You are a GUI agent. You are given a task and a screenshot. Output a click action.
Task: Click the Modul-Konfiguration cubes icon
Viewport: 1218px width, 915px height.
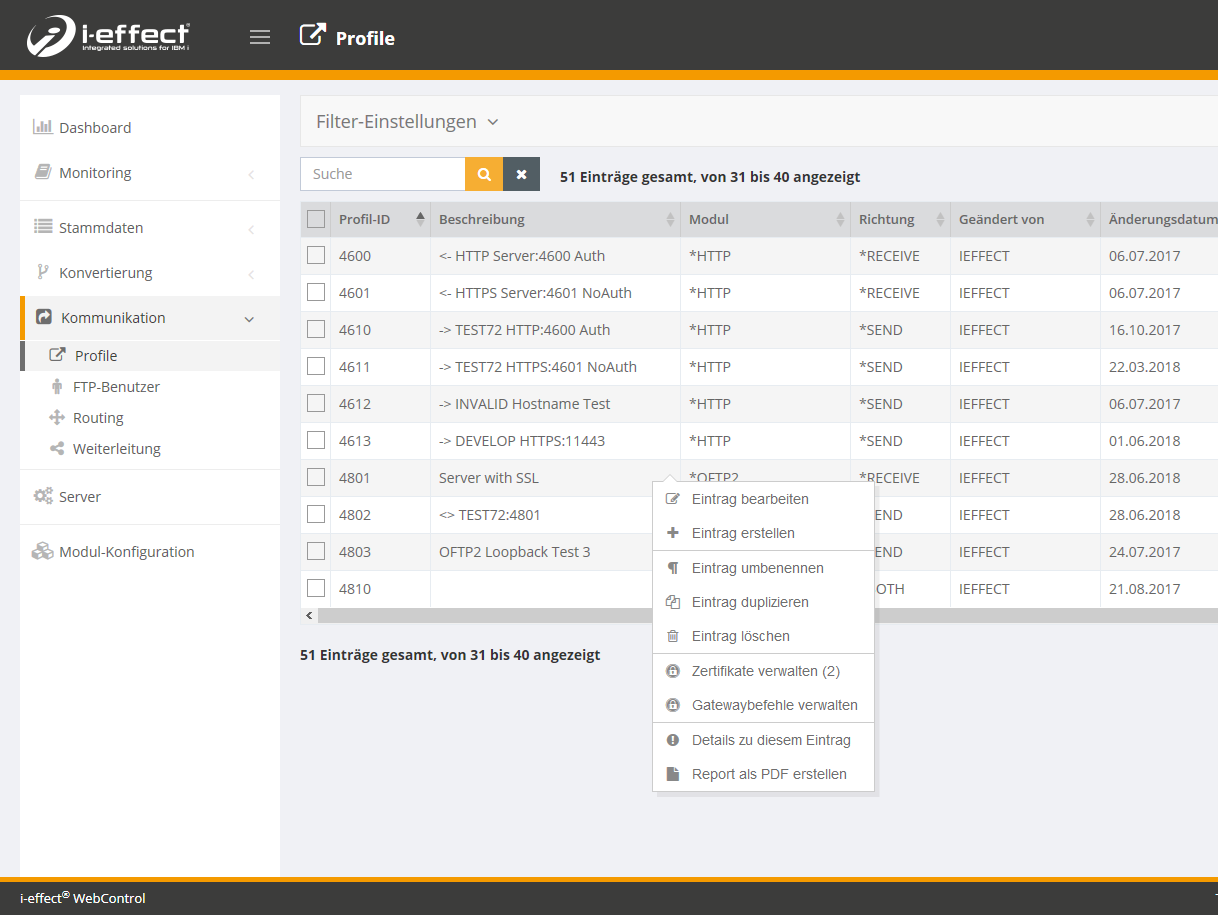43,551
